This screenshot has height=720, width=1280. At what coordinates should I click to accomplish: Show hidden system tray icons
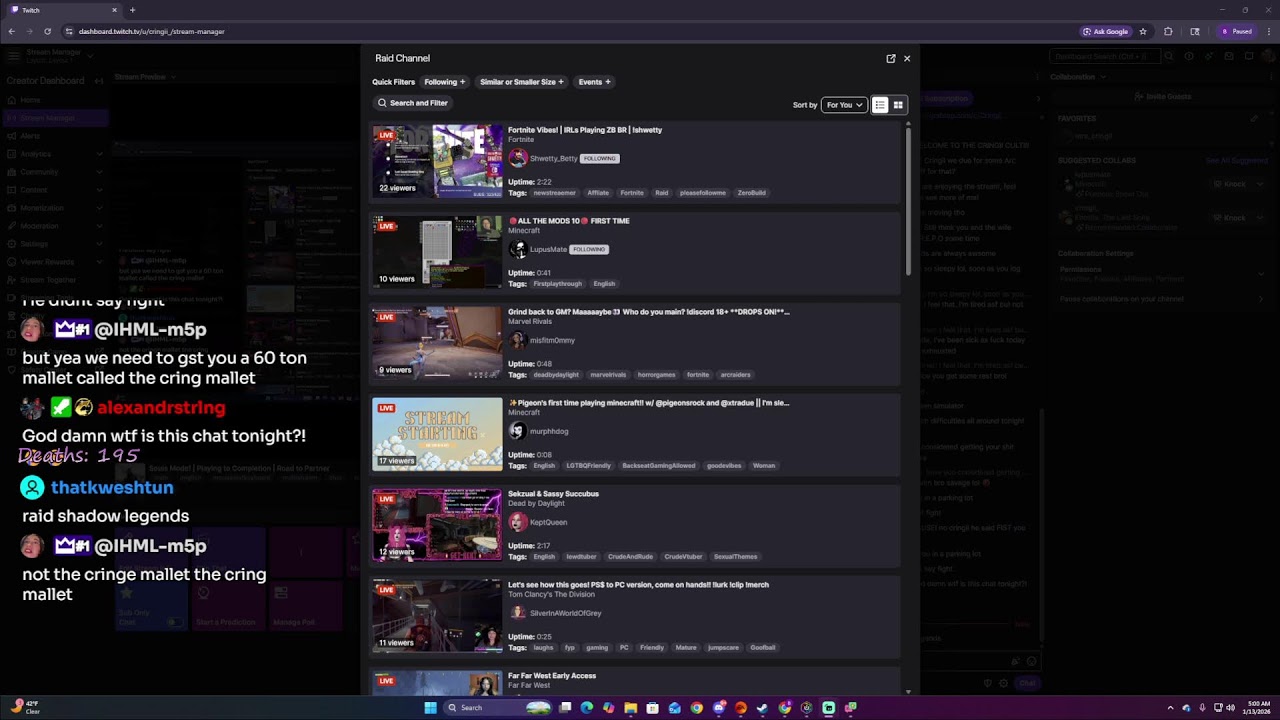click(1170, 708)
